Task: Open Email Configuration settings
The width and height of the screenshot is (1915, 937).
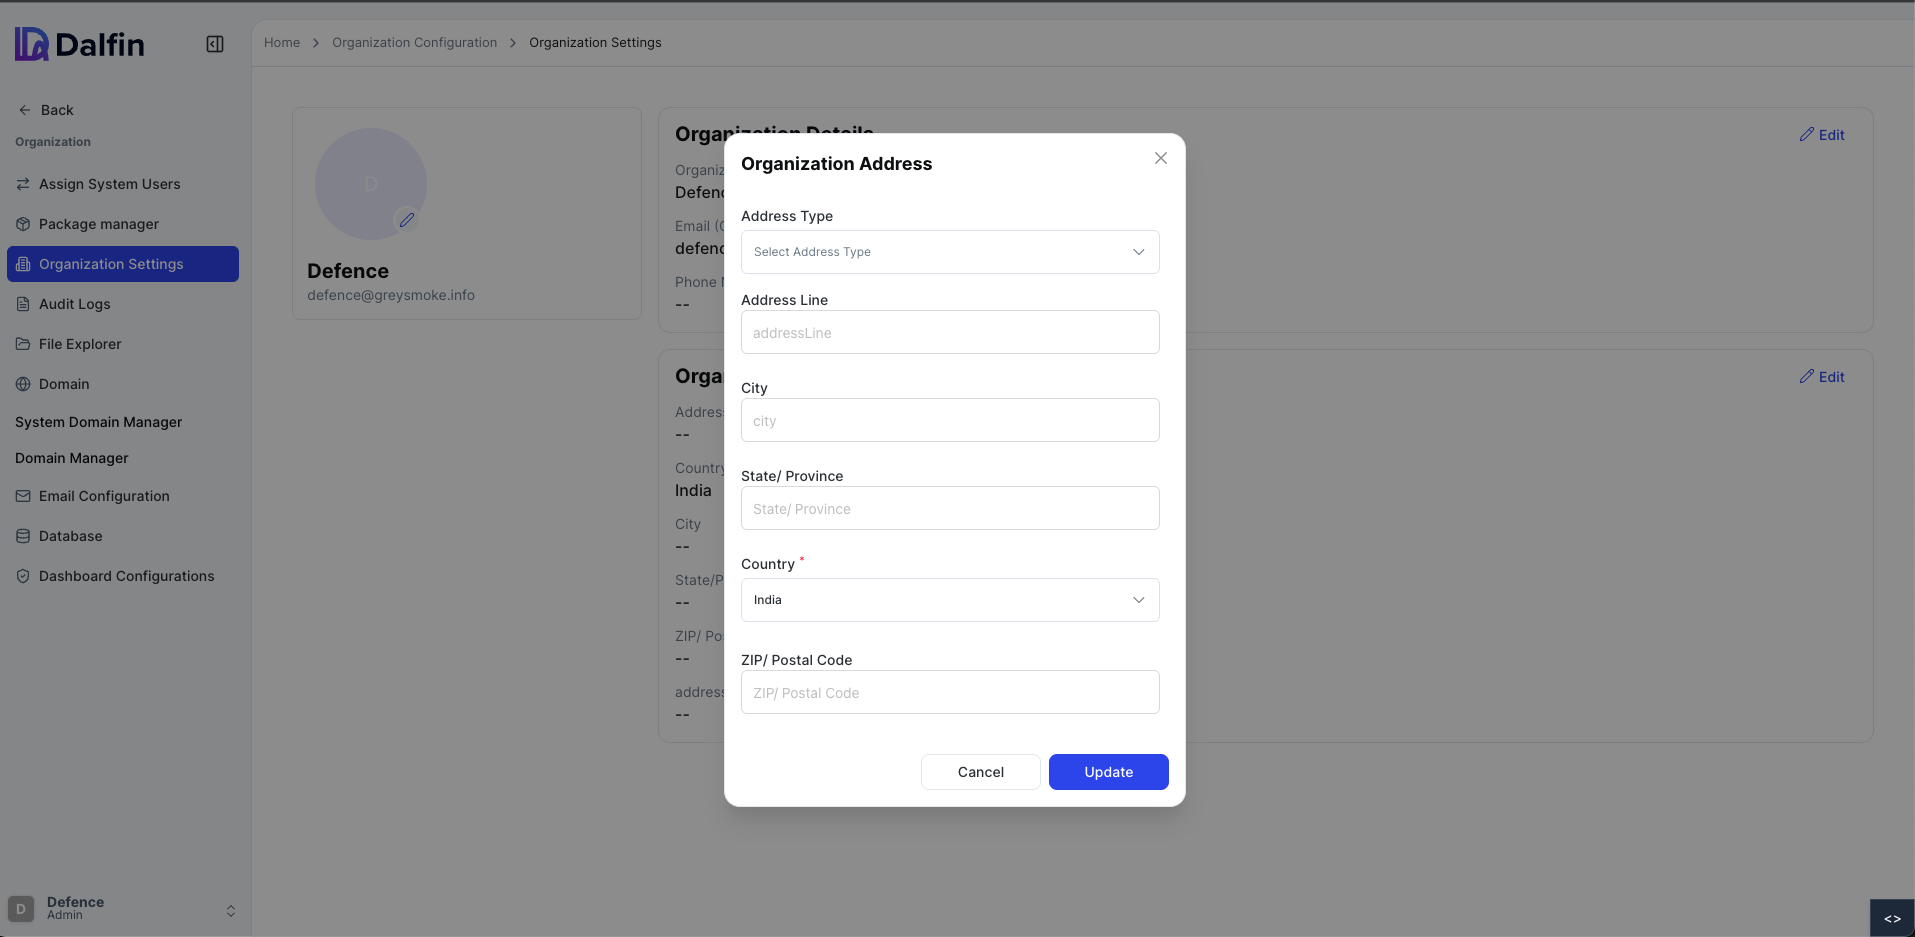Action: pyautogui.click(x=104, y=496)
